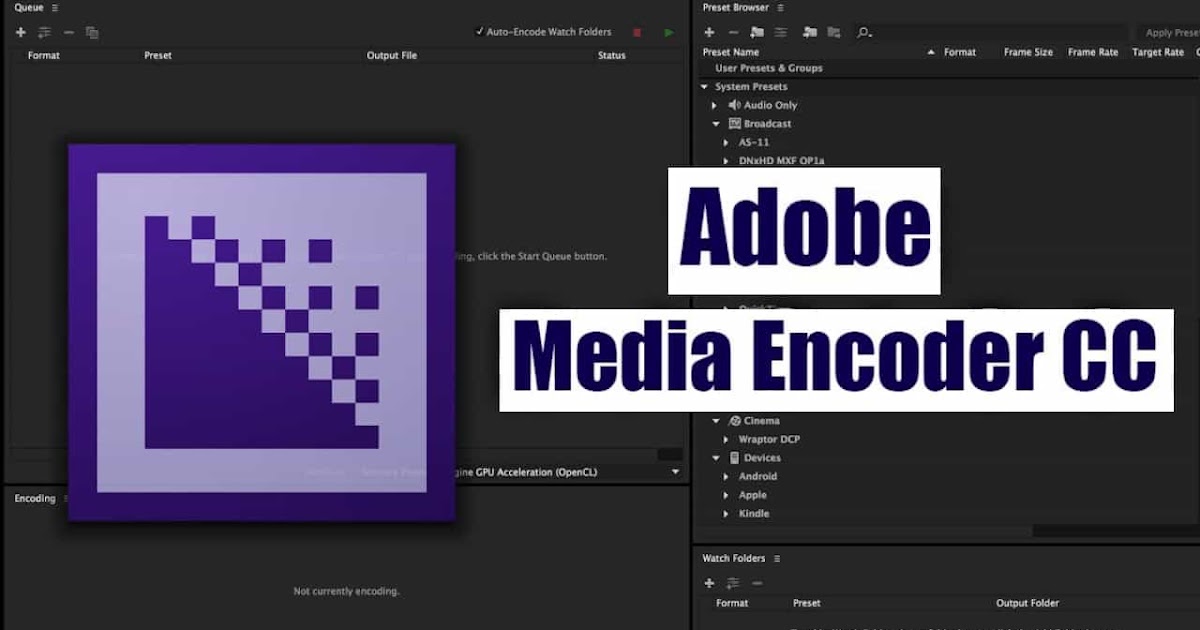
Task: Sort presets by Preset Name column header
Action: point(731,52)
